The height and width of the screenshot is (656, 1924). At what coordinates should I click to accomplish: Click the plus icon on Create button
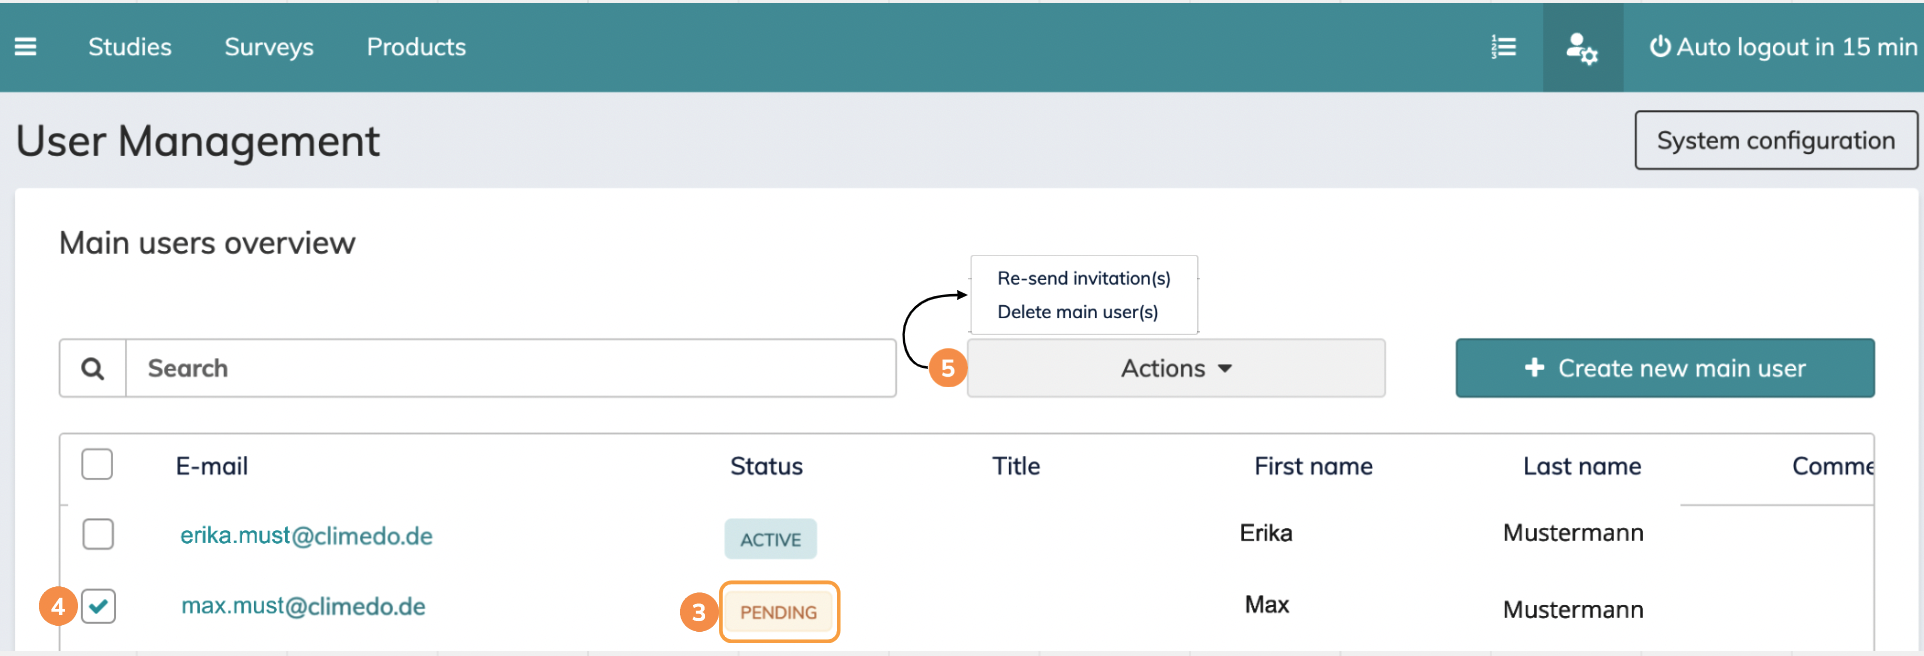click(x=1534, y=368)
